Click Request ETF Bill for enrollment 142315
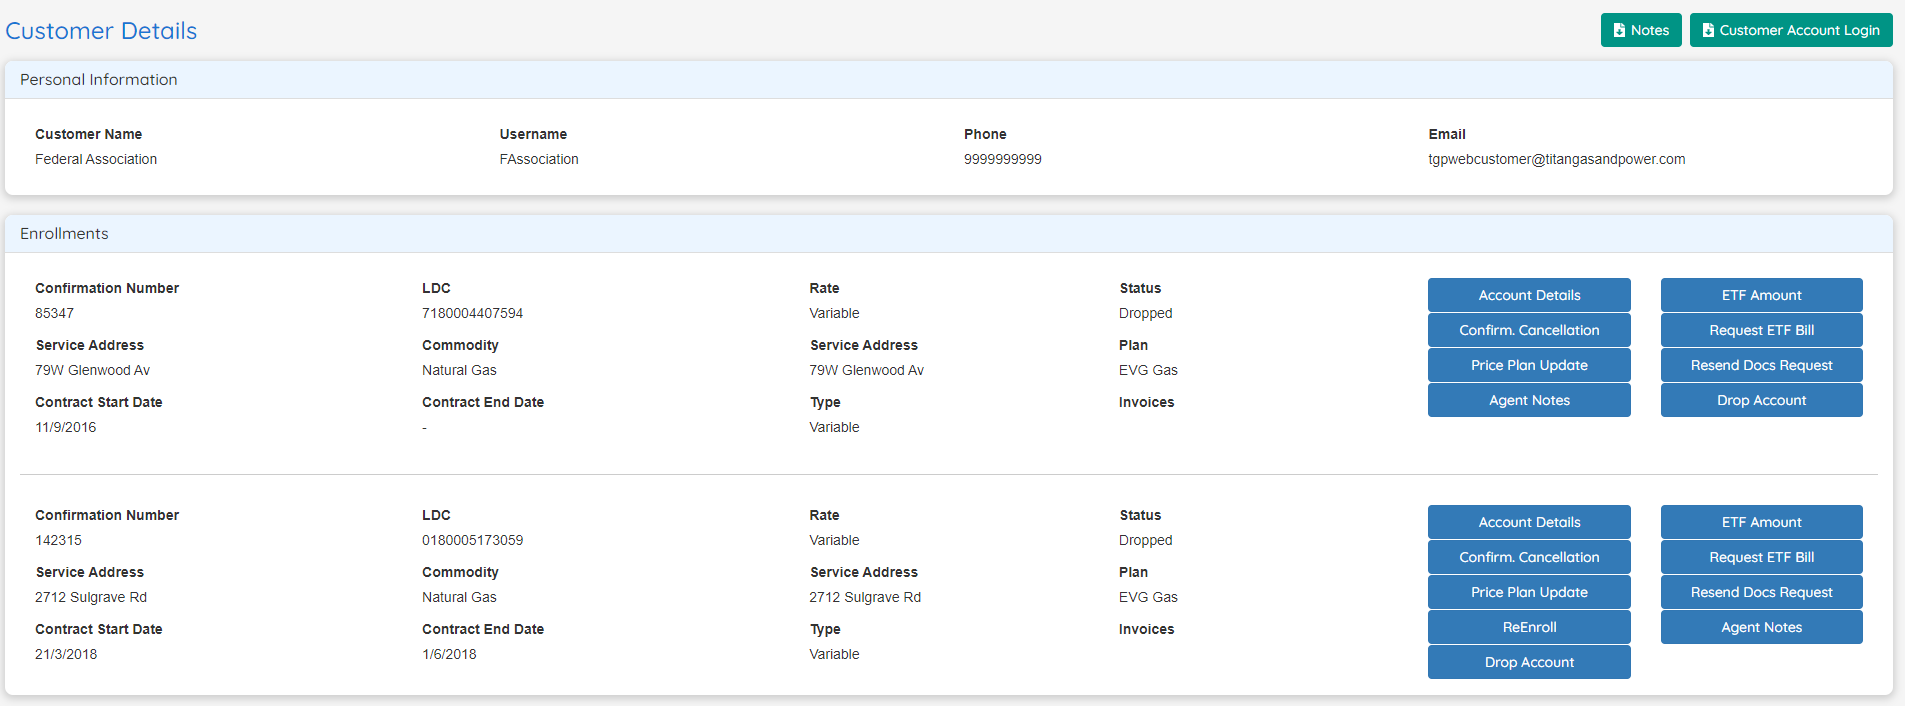 [x=1761, y=557]
